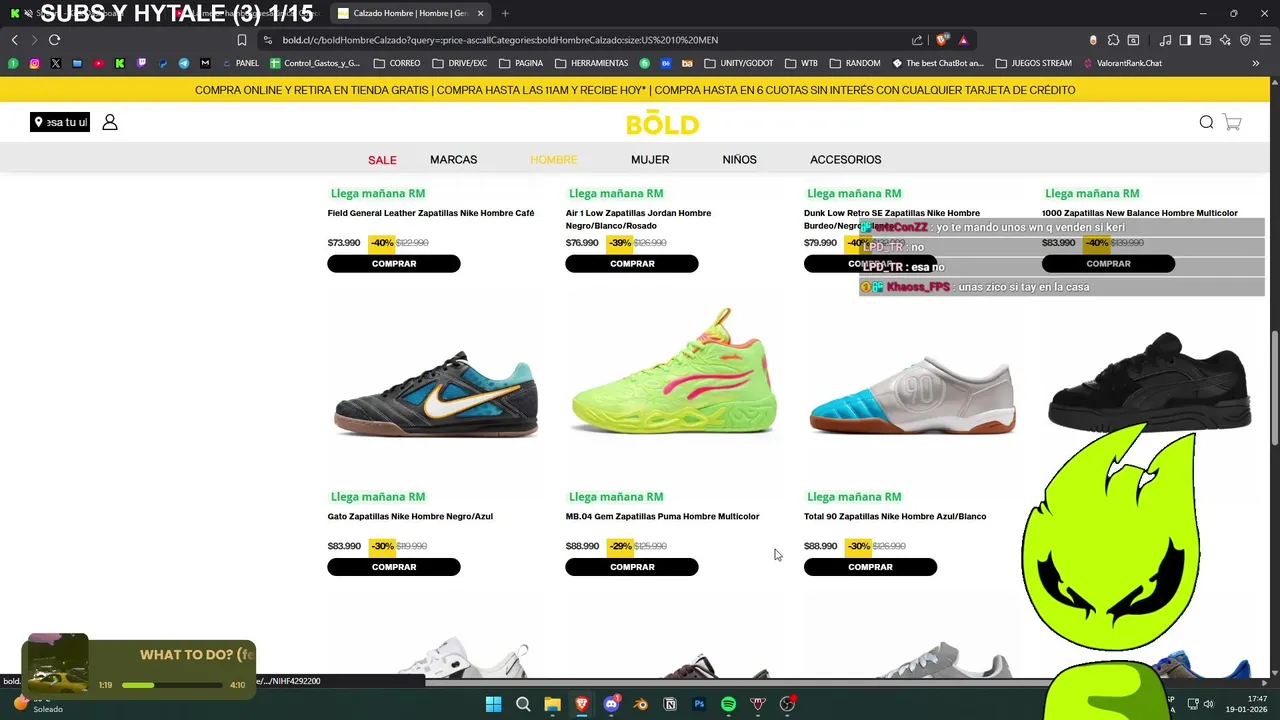Open the DRIVE/EXC bookmarks folder

click(x=461, y=63)
